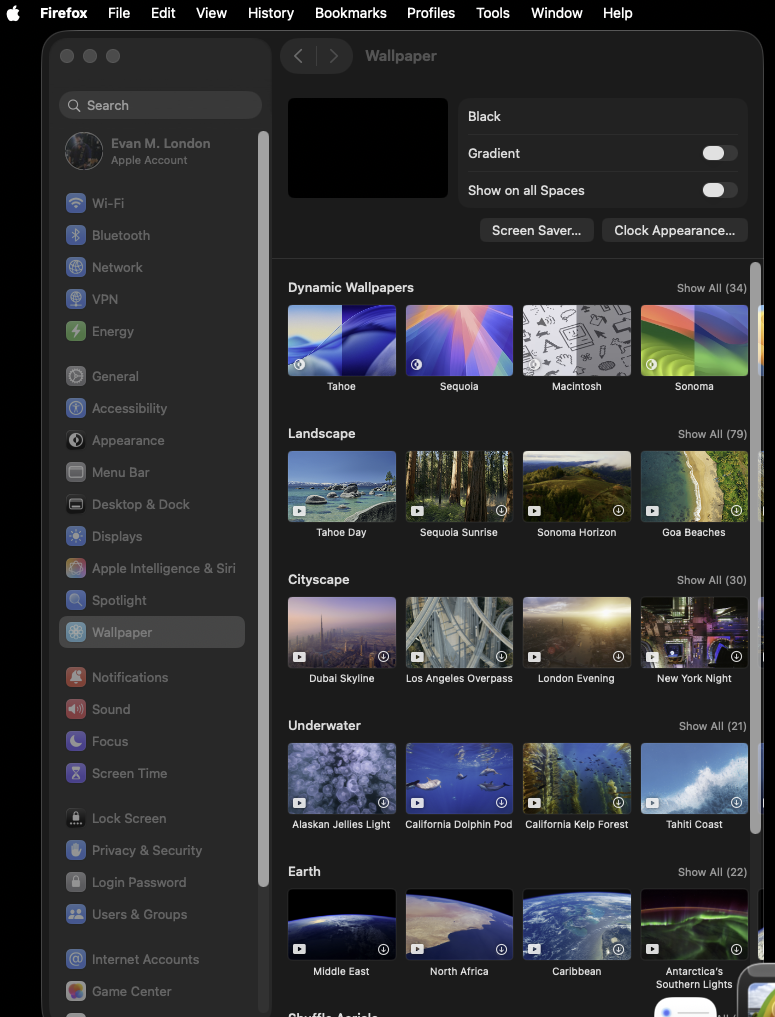The image size is (775, 1017).
Task: Select the Accessibility icon
Action: coord(76,408)
